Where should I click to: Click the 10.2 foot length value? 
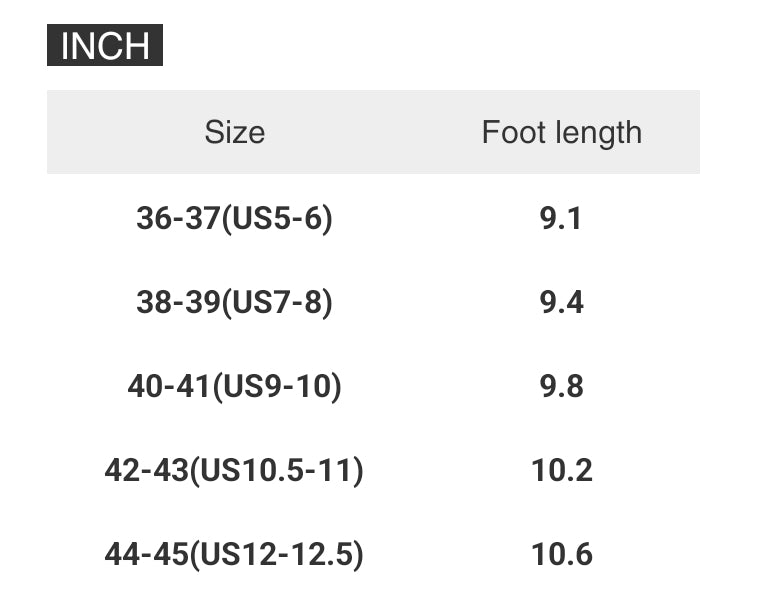click(561, 470)
